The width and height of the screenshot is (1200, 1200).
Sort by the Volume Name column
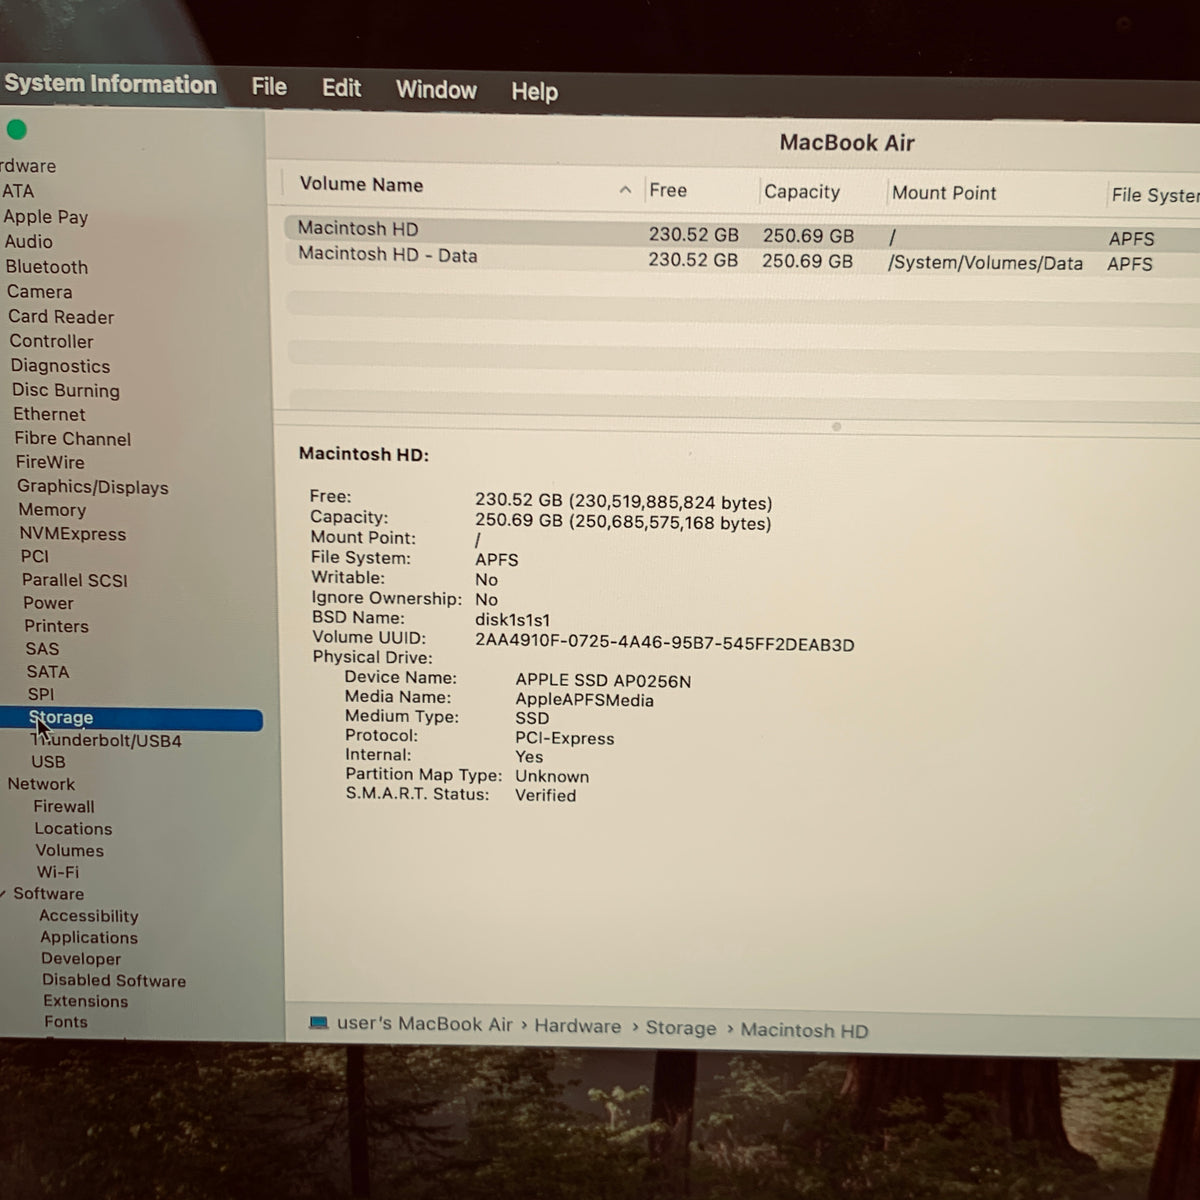tap(361, 185)
